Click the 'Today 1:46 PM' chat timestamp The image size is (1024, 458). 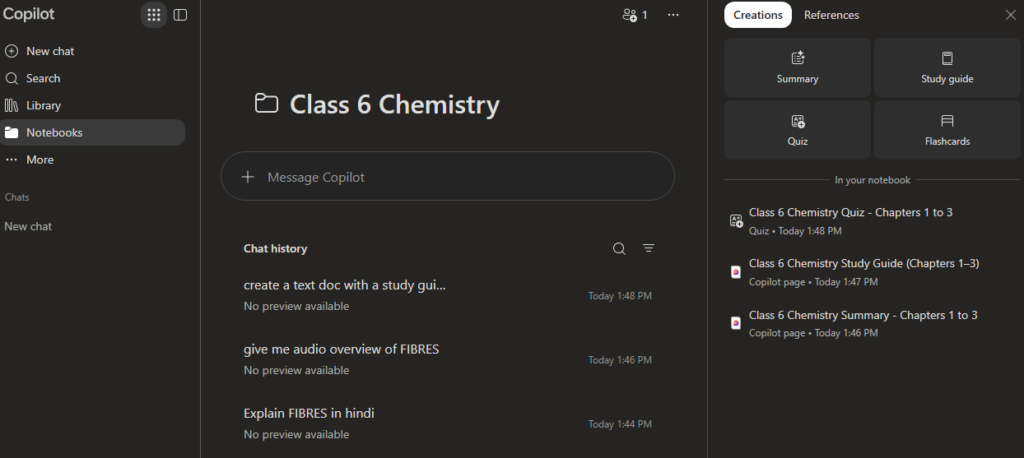[620, 360]
